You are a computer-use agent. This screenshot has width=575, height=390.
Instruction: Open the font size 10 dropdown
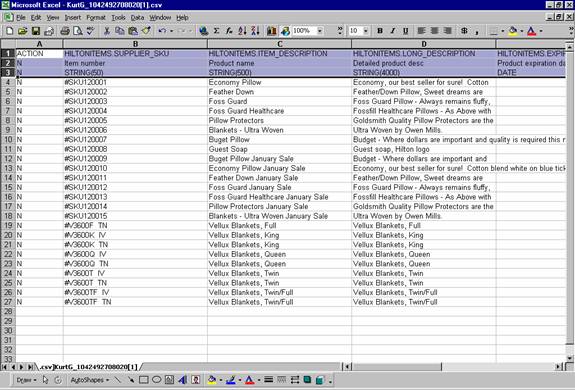point(366,31)
